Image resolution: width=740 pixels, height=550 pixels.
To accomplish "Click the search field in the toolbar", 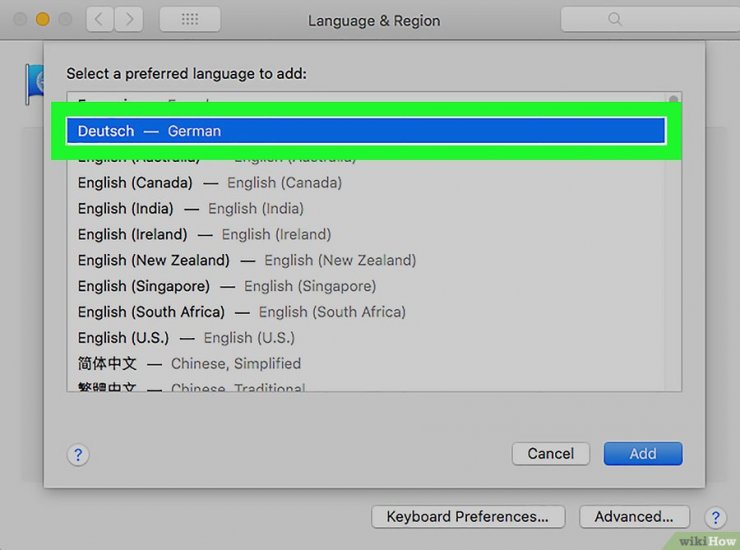I will click(650, 19).
